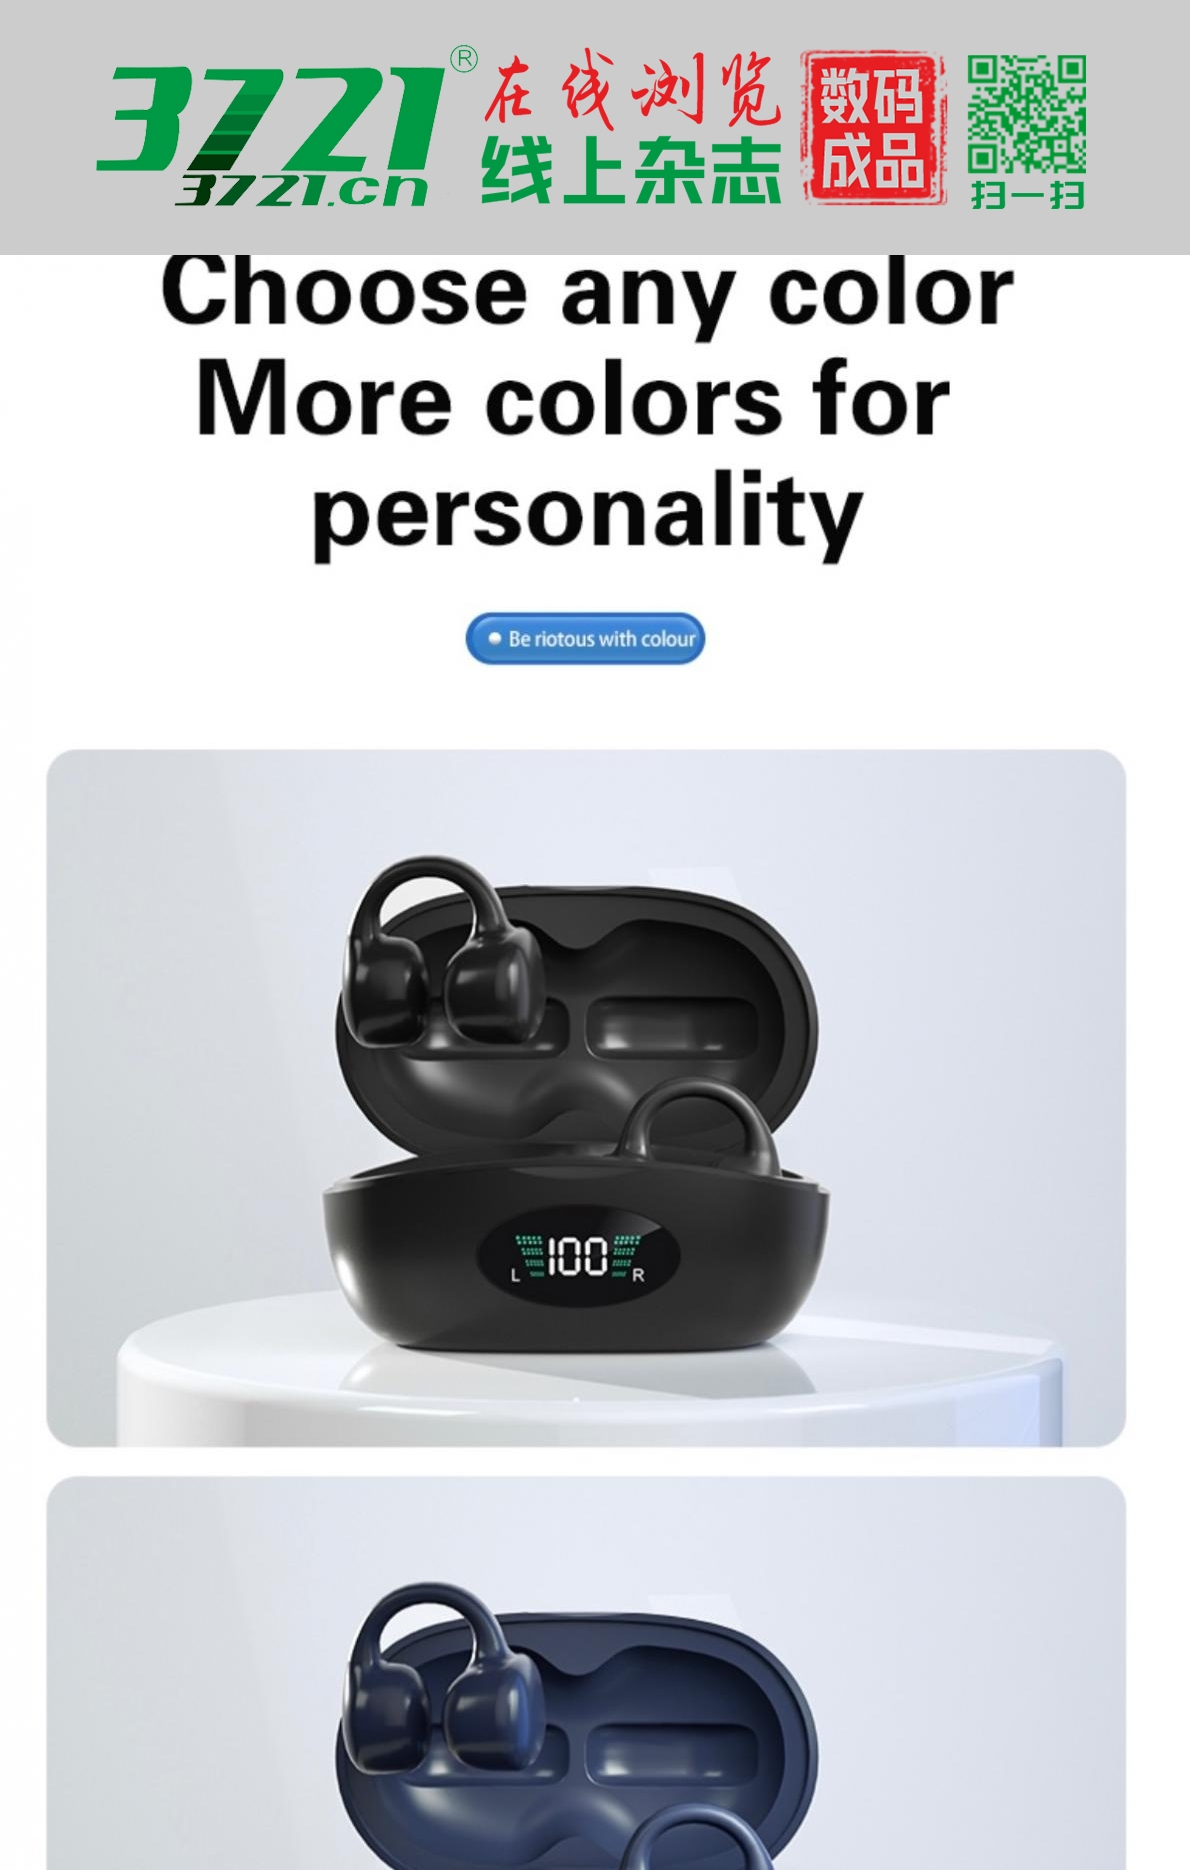
Task: Click the green 3721 logo
Action: 270,118
